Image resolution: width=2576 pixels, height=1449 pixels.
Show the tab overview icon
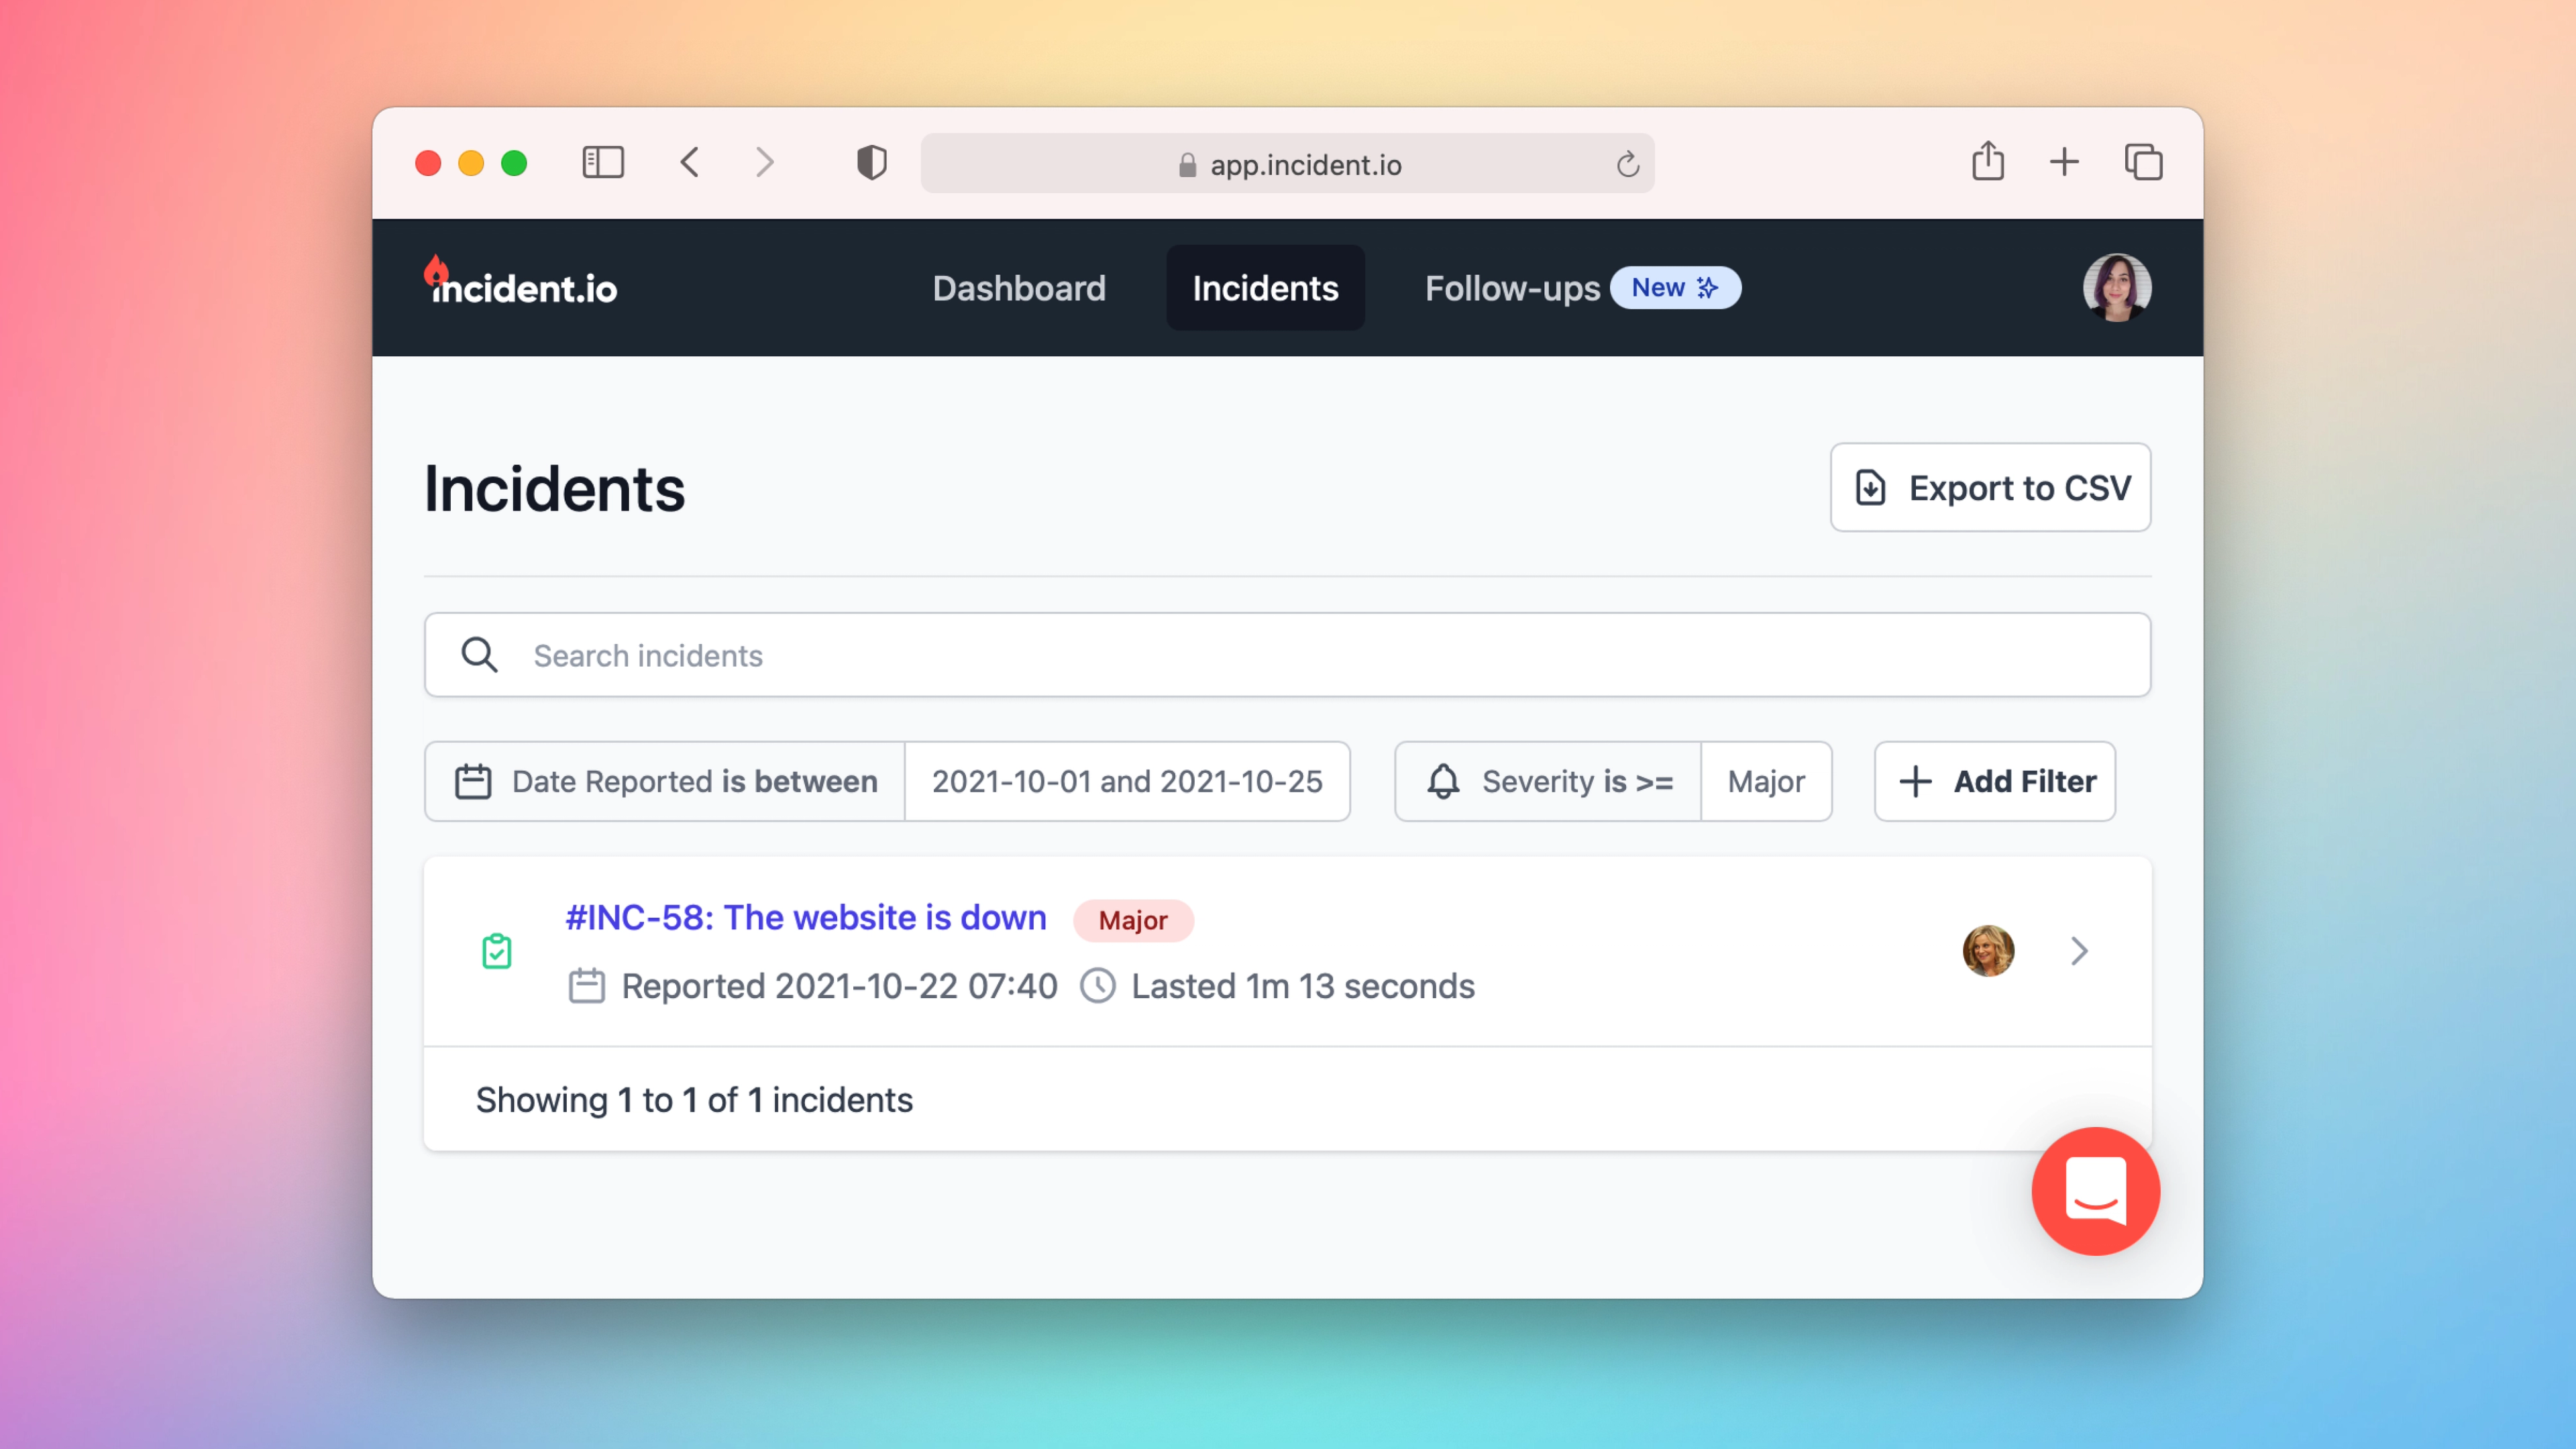[2144, 162]
